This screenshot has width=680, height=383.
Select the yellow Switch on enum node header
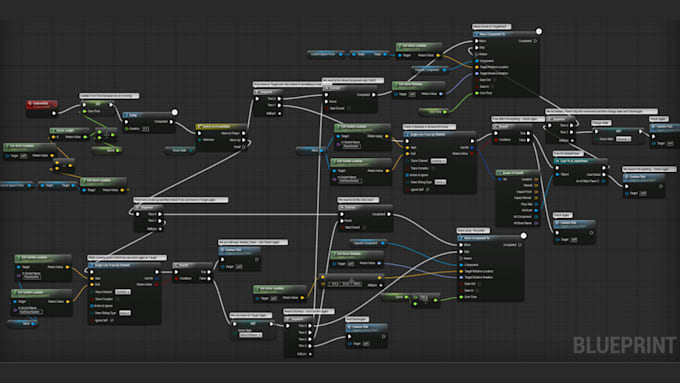coord(221,126)
